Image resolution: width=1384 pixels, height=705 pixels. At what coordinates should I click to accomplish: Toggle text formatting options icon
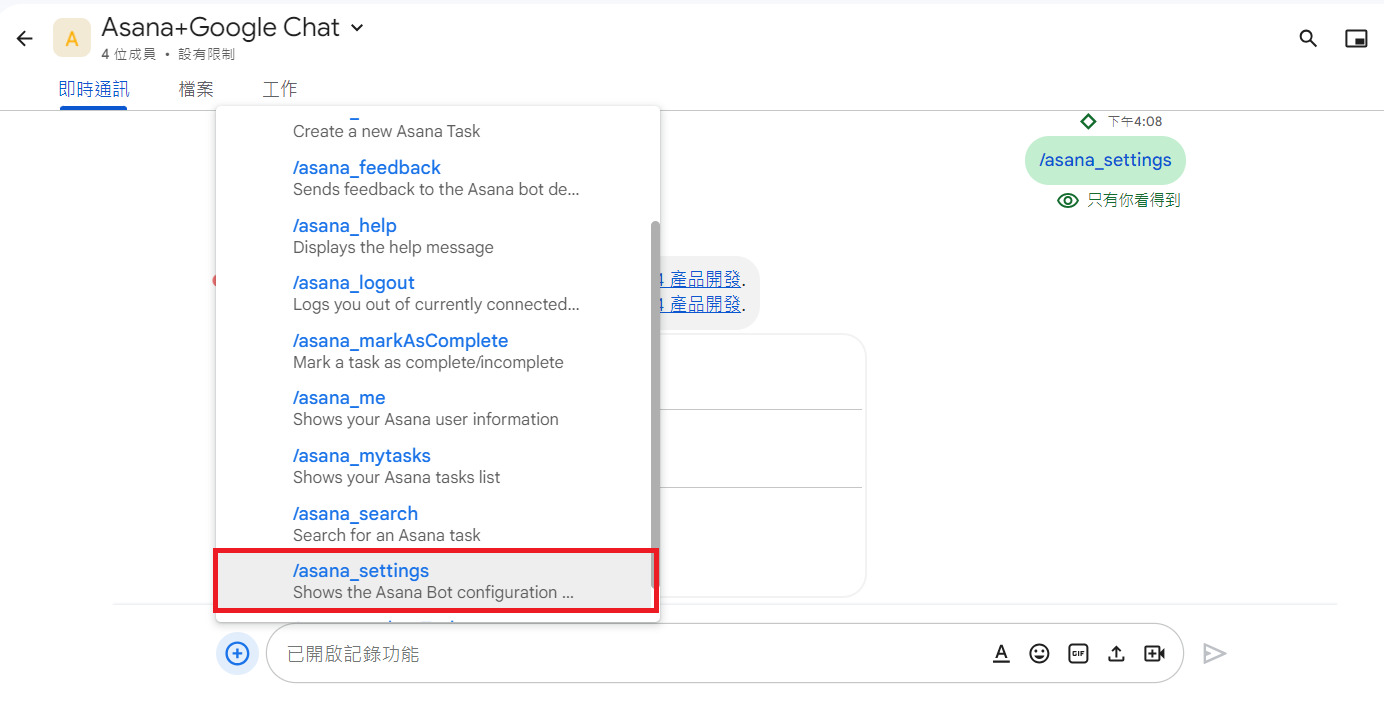coord(1001,654)
